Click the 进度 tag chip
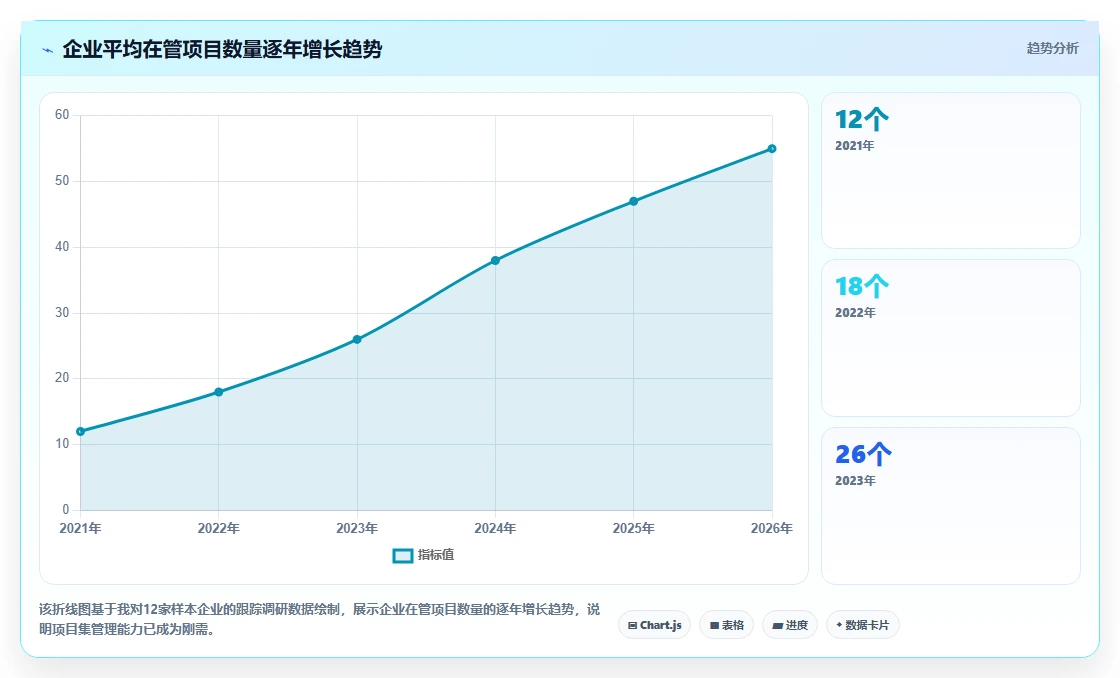Viewport: 1120px width, 678px height. 790,625
